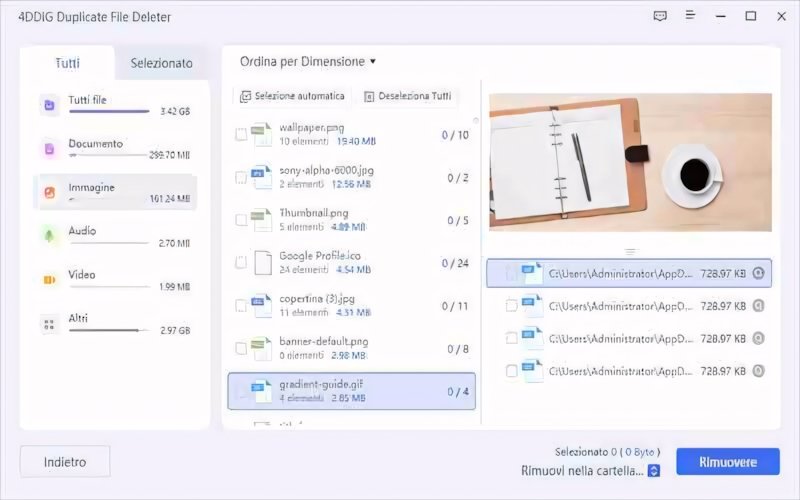Viewport: 800px width, 500px height.
Task: Open the Audio category
Action: click(x=115, y=236)
